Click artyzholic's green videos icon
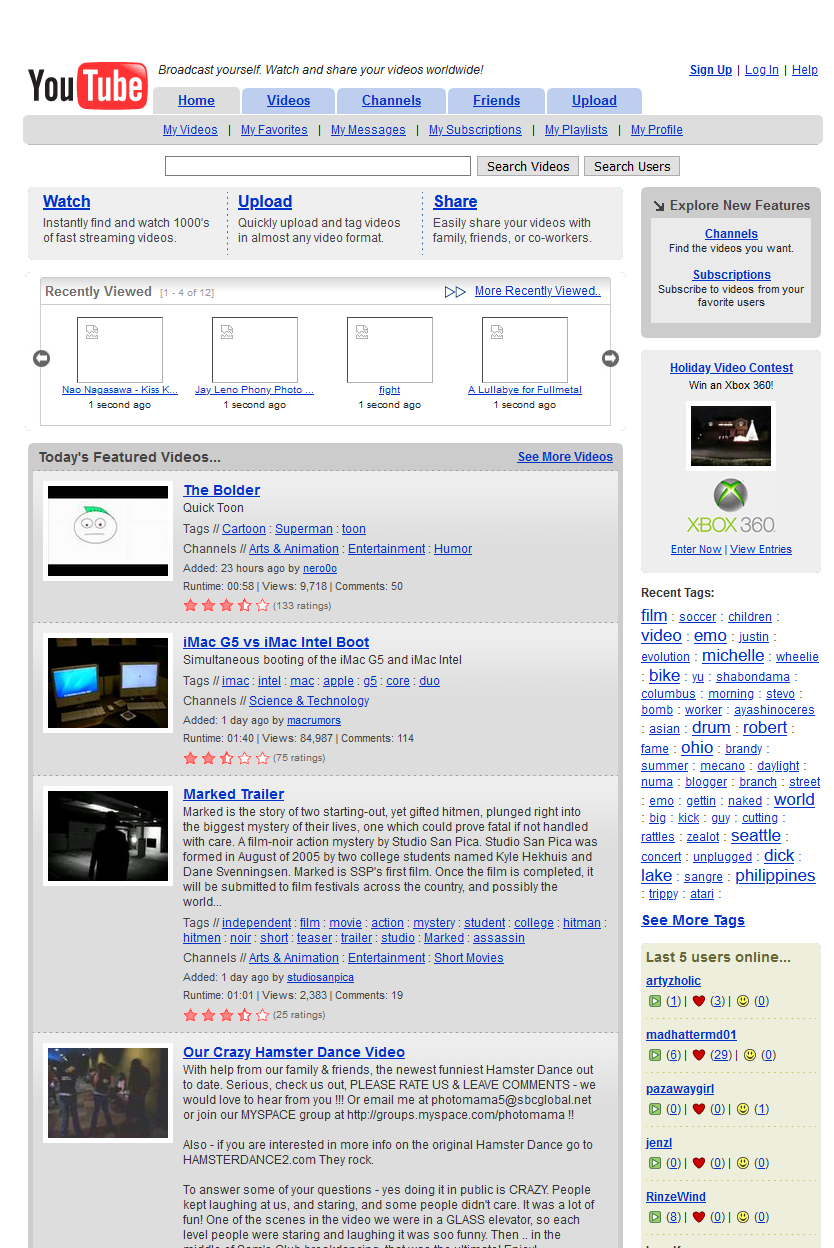The image size is (834, 1248). pyautogui.click(x=654, y=1001)
